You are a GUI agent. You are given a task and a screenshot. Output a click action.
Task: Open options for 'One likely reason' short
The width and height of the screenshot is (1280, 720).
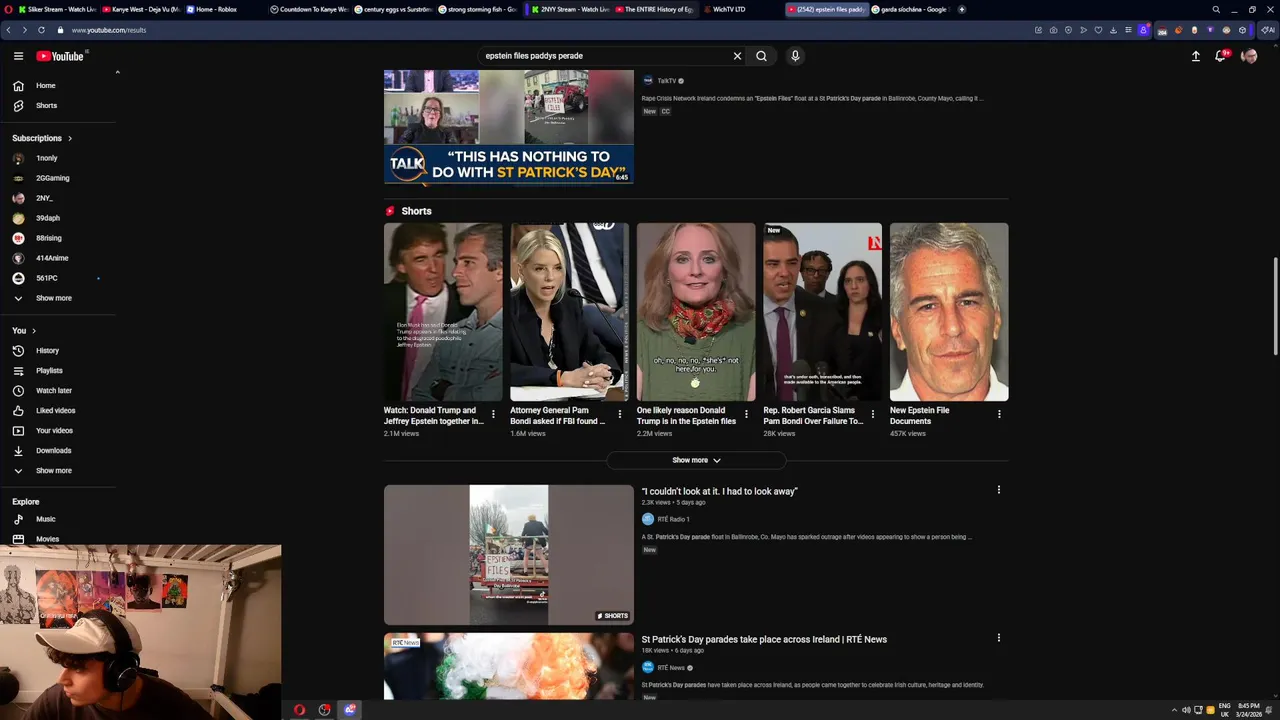tap(746, 414)
